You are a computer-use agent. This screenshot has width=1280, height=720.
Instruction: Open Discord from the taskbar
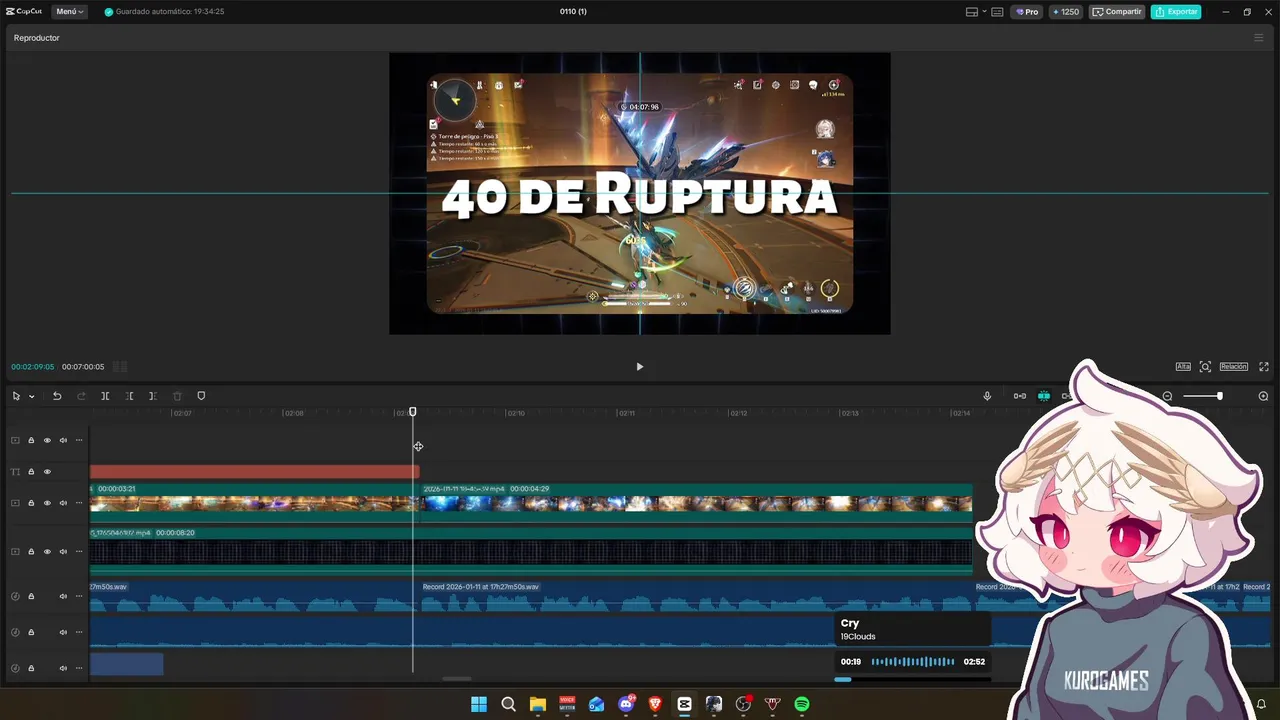coord(626,704)
